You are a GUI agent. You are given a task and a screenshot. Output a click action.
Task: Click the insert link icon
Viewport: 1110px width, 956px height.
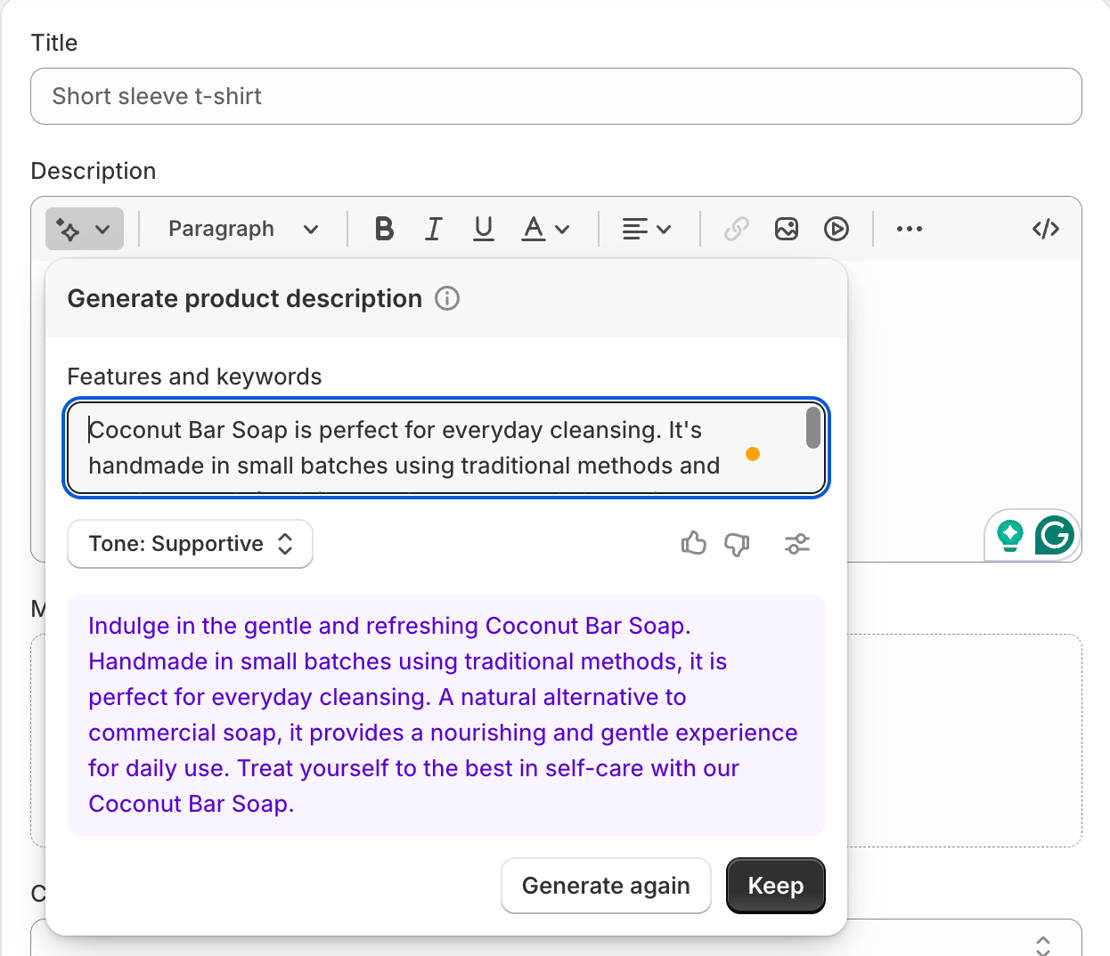point(736,229)
